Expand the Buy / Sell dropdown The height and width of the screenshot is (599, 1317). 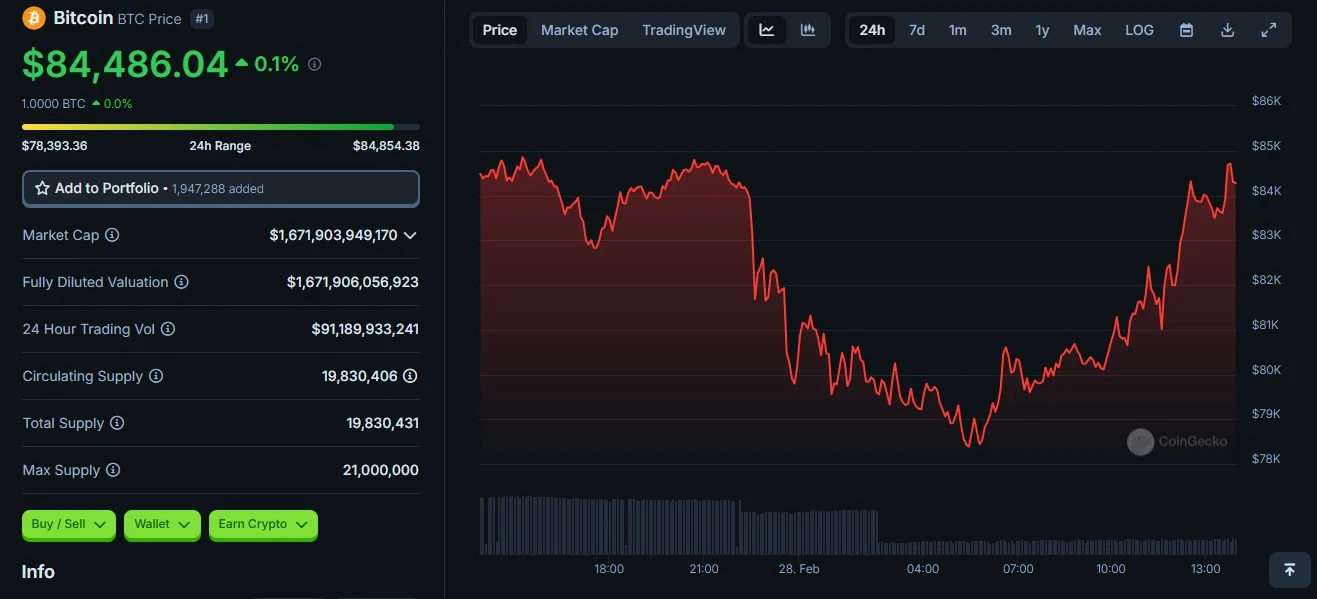[x=68, y=524]
